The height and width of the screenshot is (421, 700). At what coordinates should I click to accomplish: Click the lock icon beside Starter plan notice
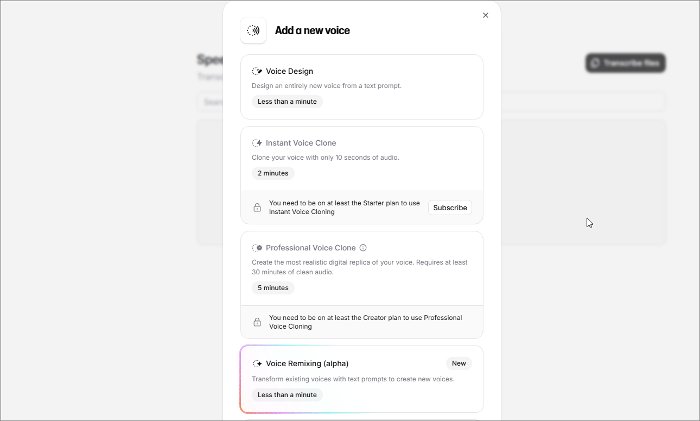pyautogui.click(x=257, y=207)
